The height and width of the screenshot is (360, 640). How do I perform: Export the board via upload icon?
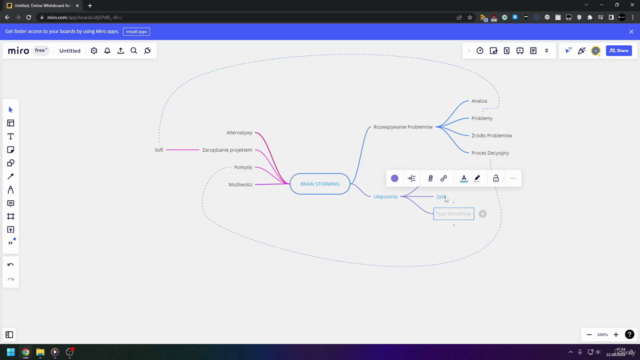[x=120, y=51]
